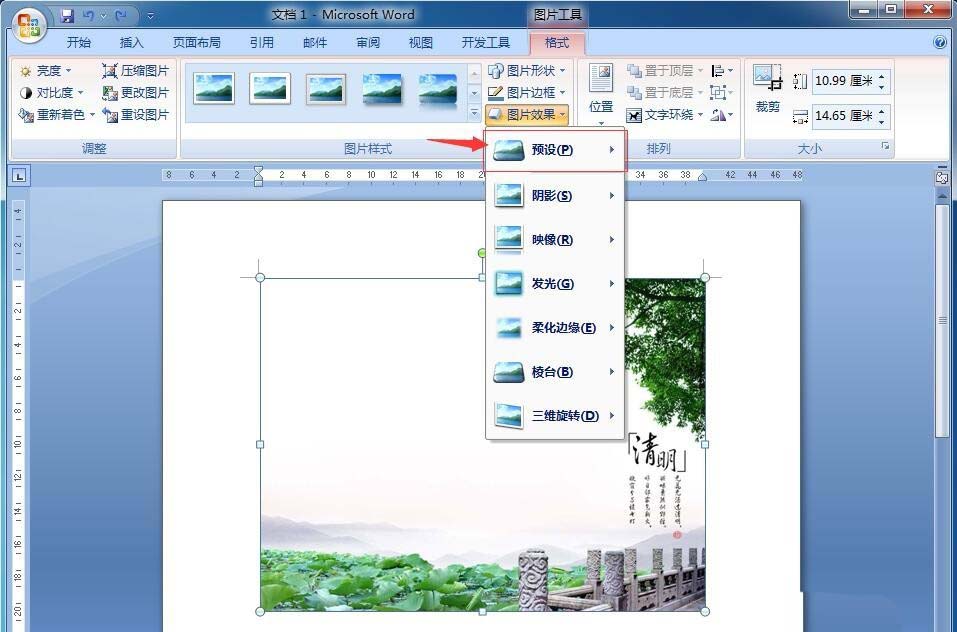This screenshot has height=632, width=957.
Task: Open the 开发工具 tab
Action: click(x=485, y=42)
